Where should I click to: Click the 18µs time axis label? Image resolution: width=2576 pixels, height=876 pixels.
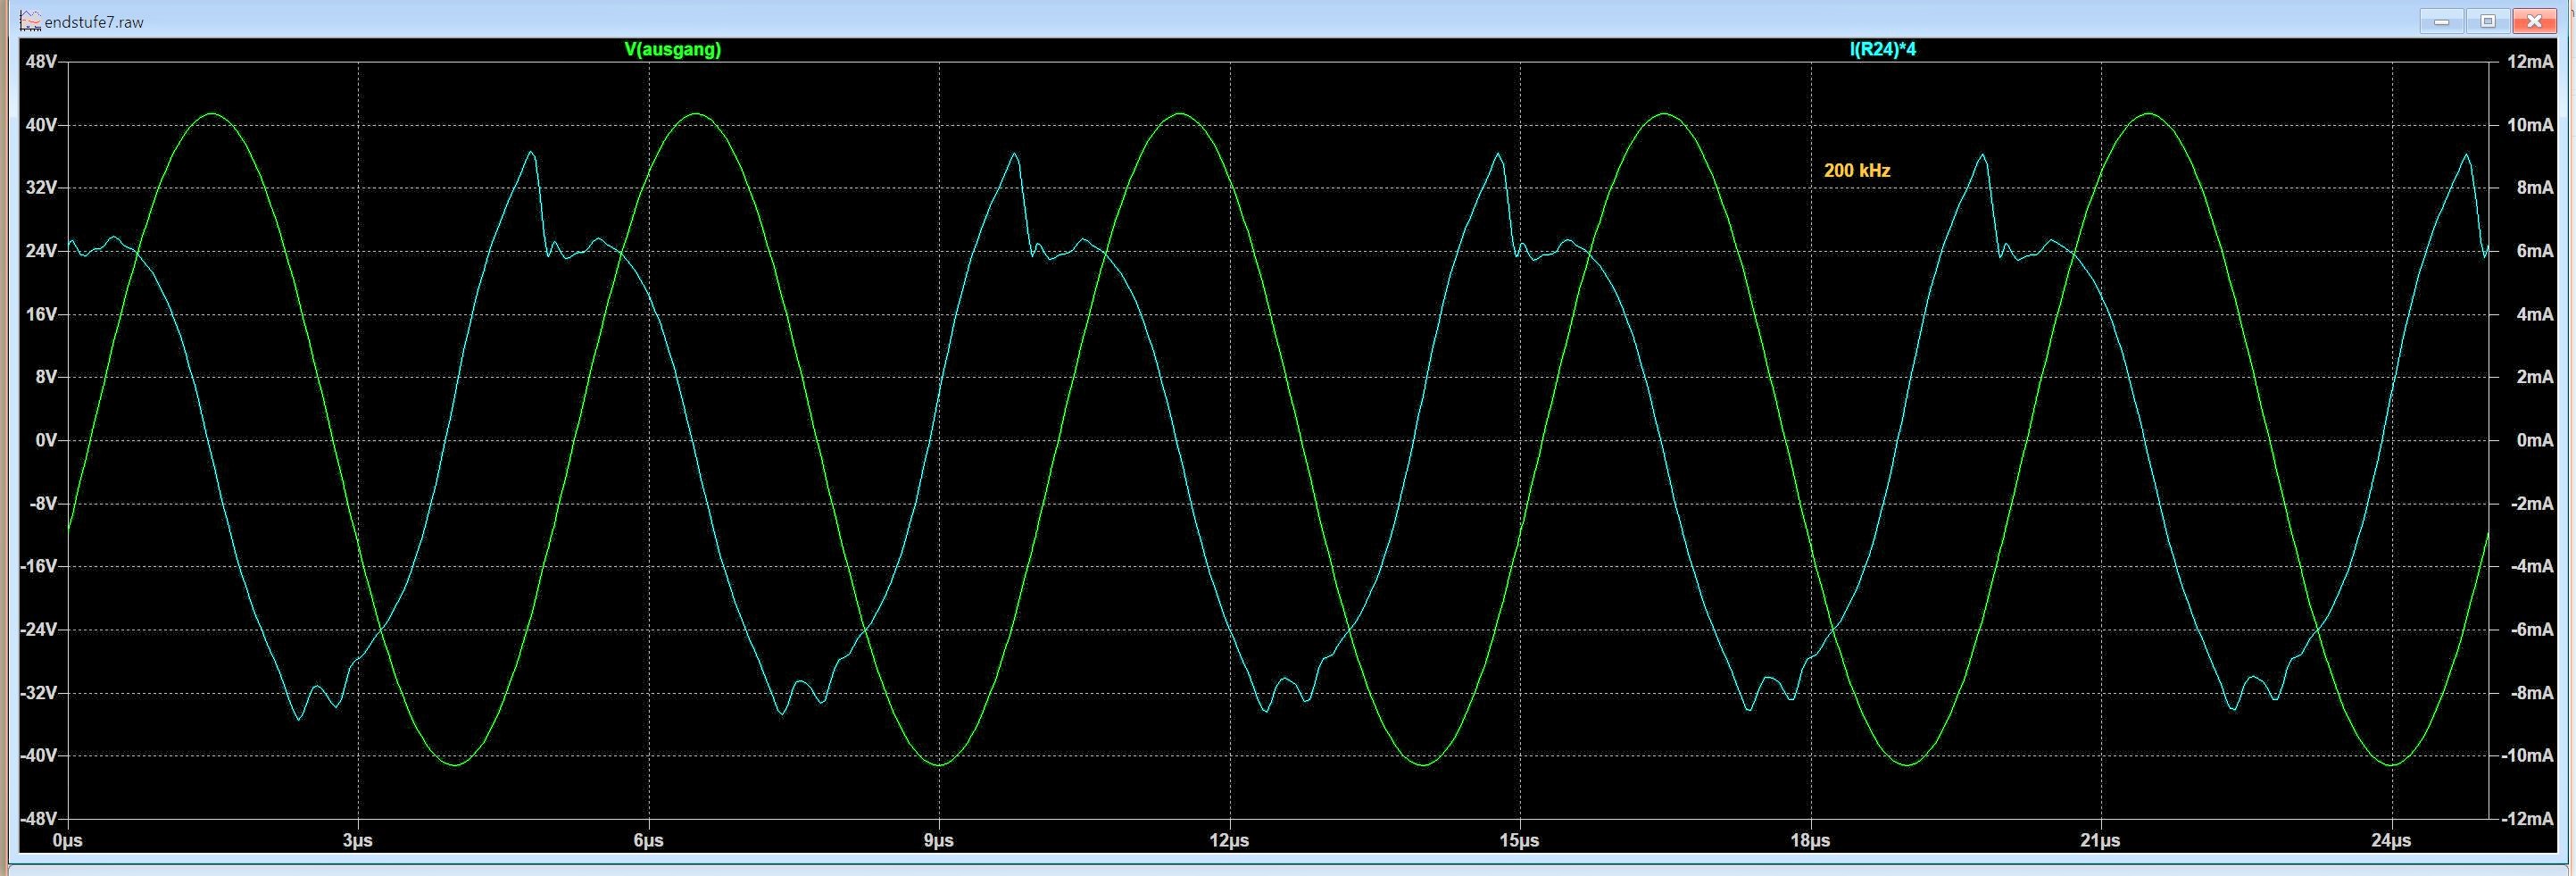(x=1810, y=841)
